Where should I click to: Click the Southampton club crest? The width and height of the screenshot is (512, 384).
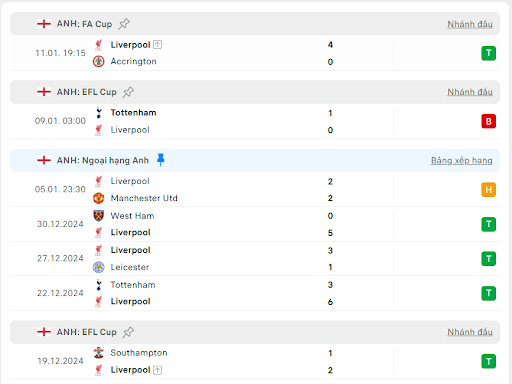coord(98,353)
